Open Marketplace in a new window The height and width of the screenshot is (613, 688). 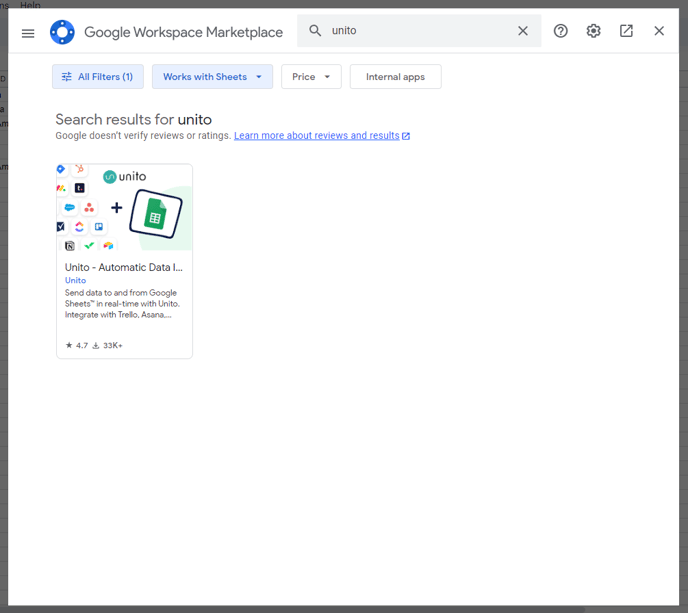click(626, 31)
